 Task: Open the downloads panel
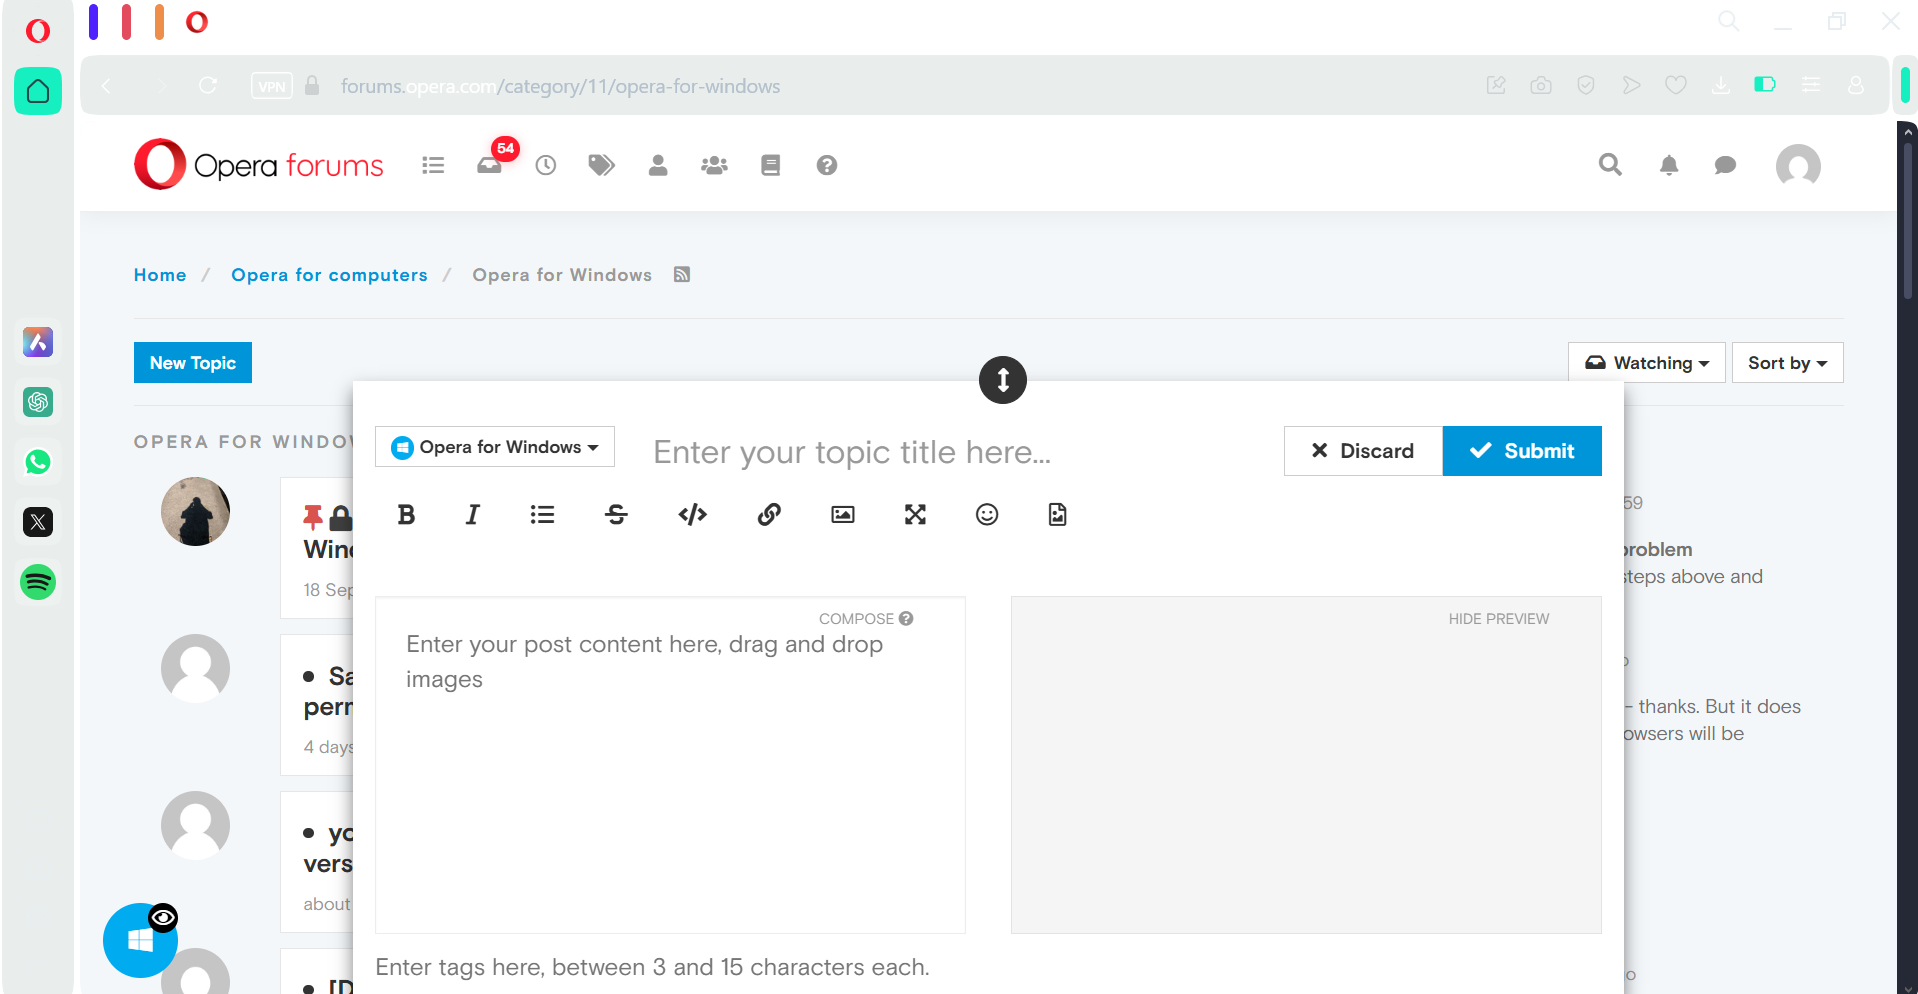pos(1720,85)
